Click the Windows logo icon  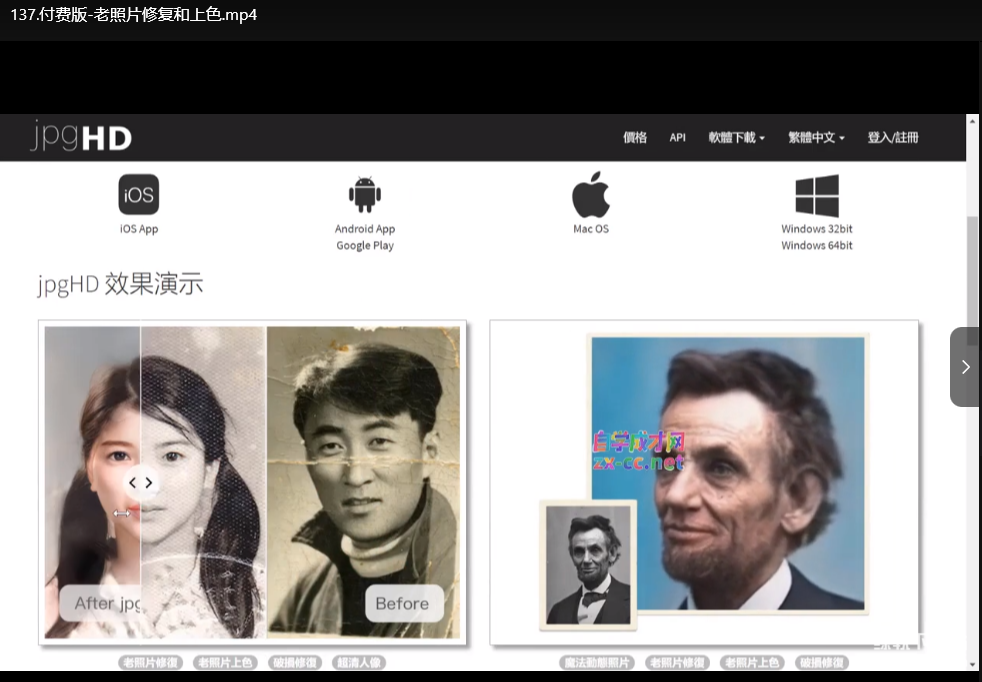[817, 195]
